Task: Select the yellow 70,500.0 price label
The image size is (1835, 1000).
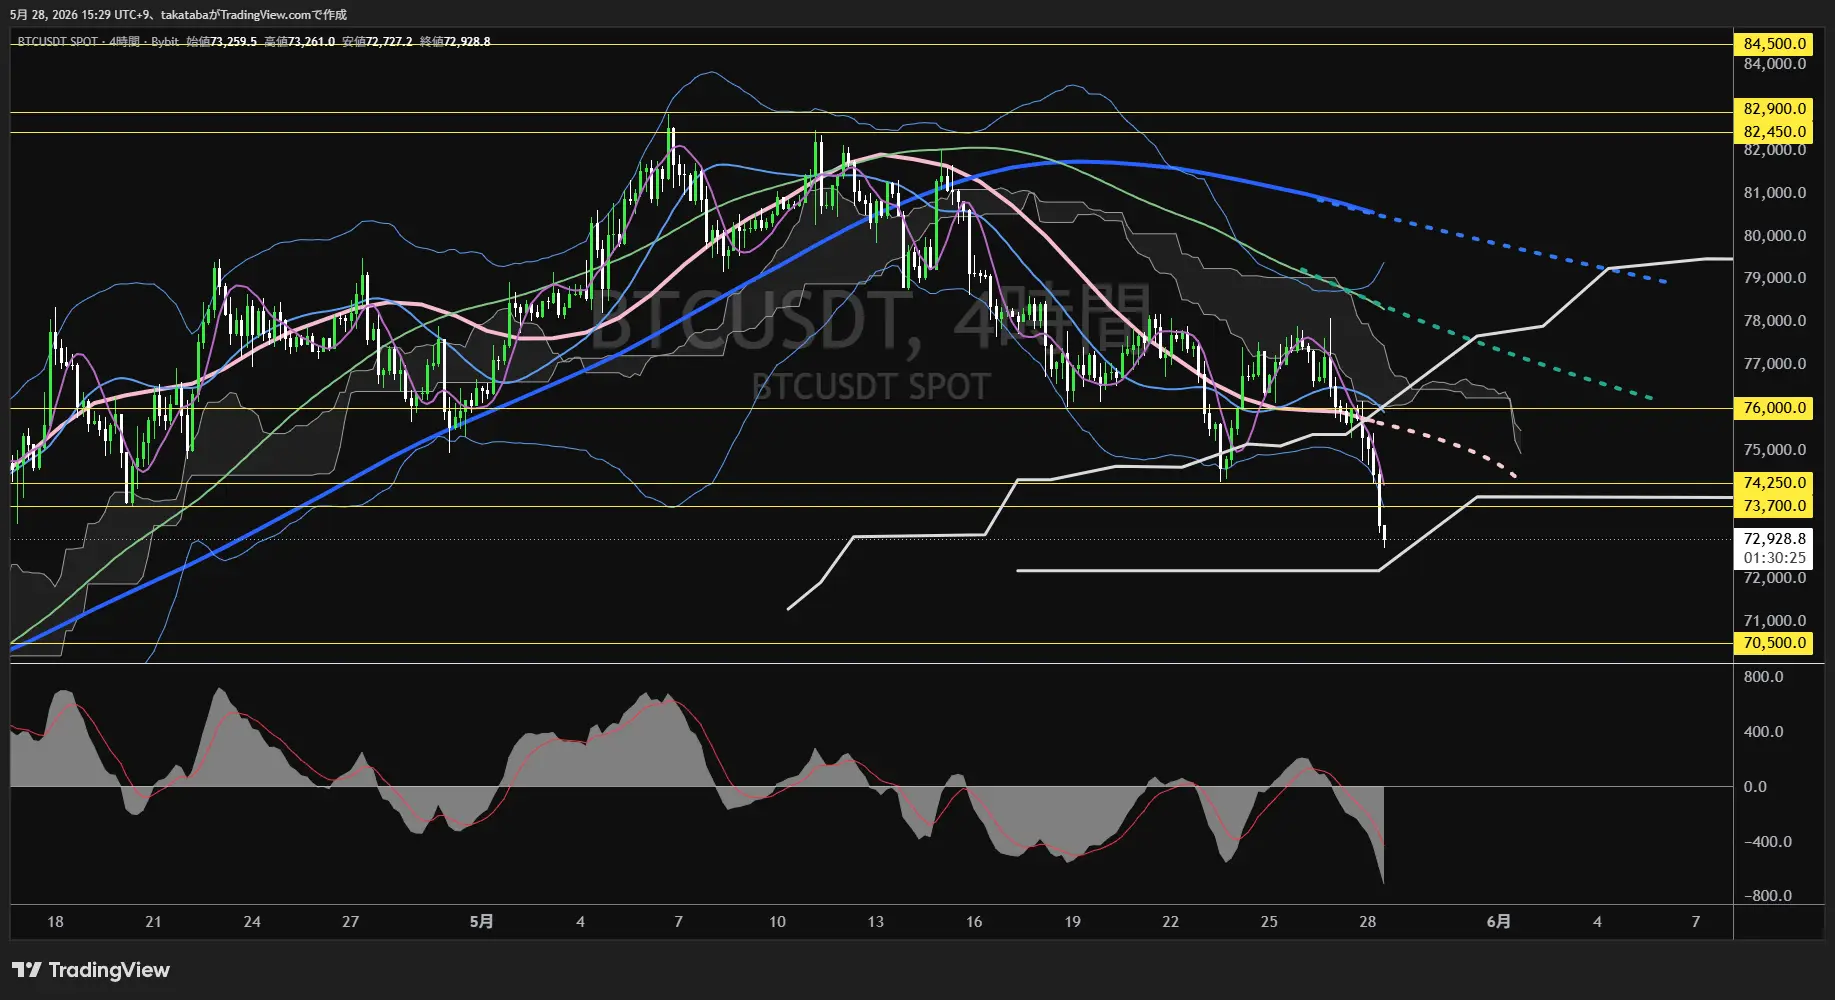Action: click(1775, 643)
